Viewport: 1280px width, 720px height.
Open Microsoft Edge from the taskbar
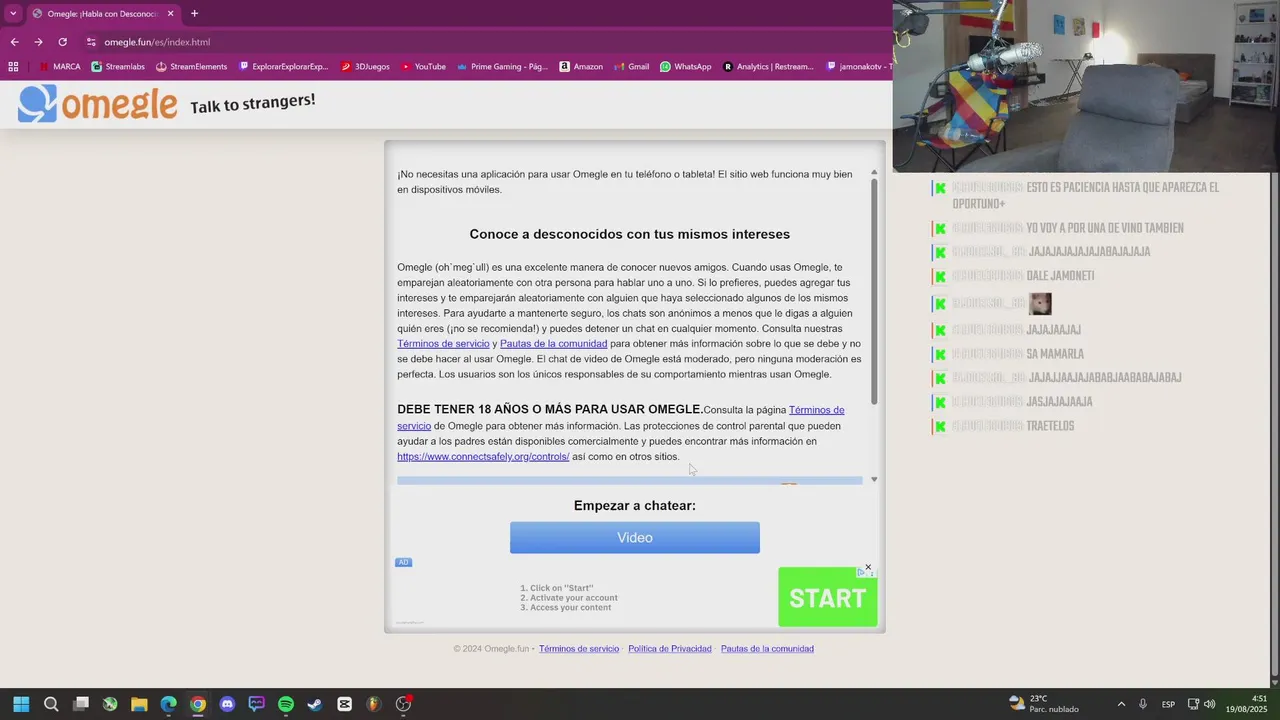point(169,704)
